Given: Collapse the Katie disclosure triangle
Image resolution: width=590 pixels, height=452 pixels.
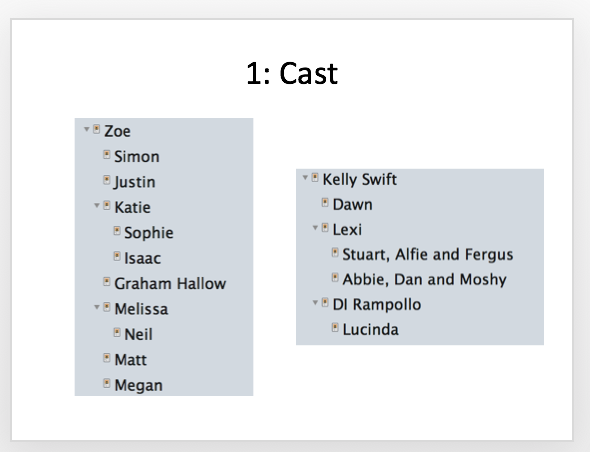Looking at the screenshot, I should tap(97, 205).
